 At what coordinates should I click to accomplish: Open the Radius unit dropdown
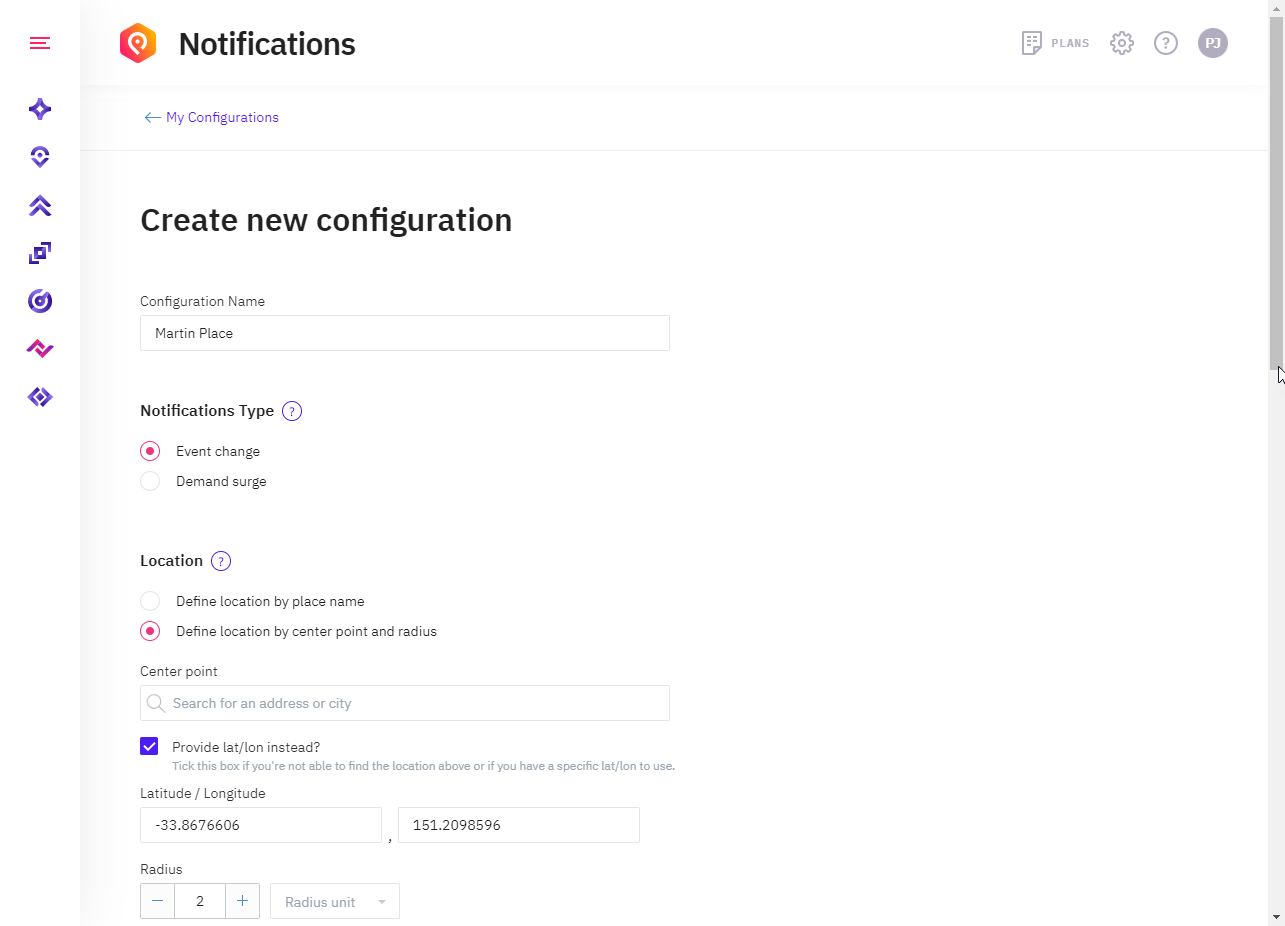point(334,901)
